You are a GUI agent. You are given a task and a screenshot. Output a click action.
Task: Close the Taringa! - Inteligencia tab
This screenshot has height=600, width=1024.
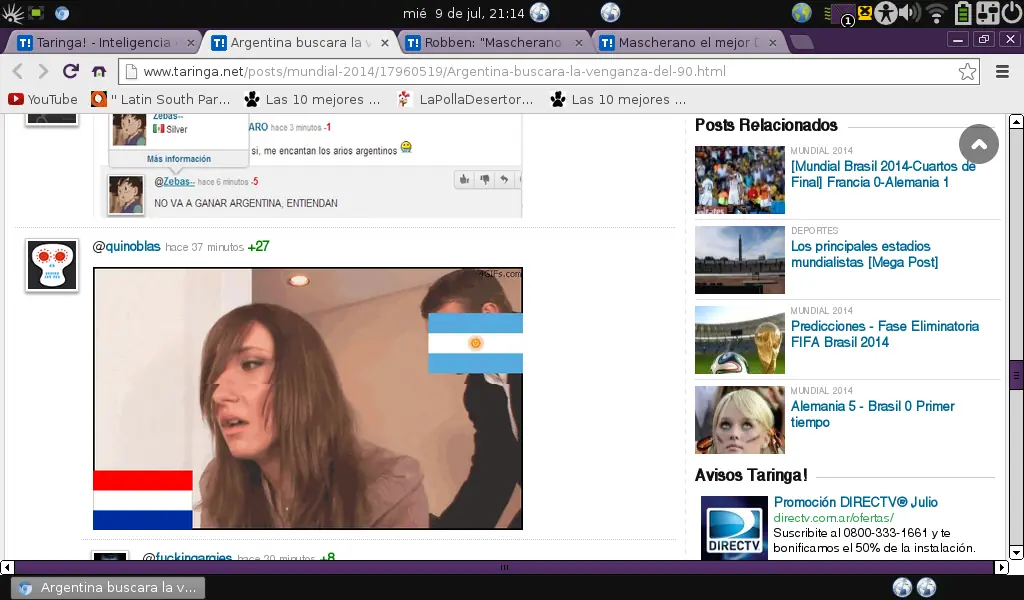[190, 42]
